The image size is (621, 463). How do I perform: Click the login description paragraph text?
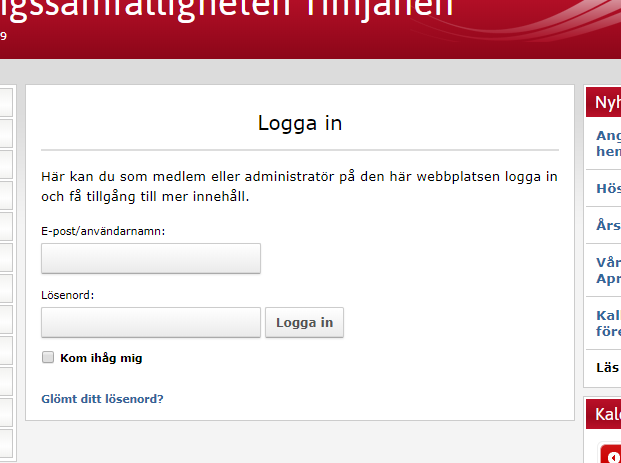tap(299, 186)
